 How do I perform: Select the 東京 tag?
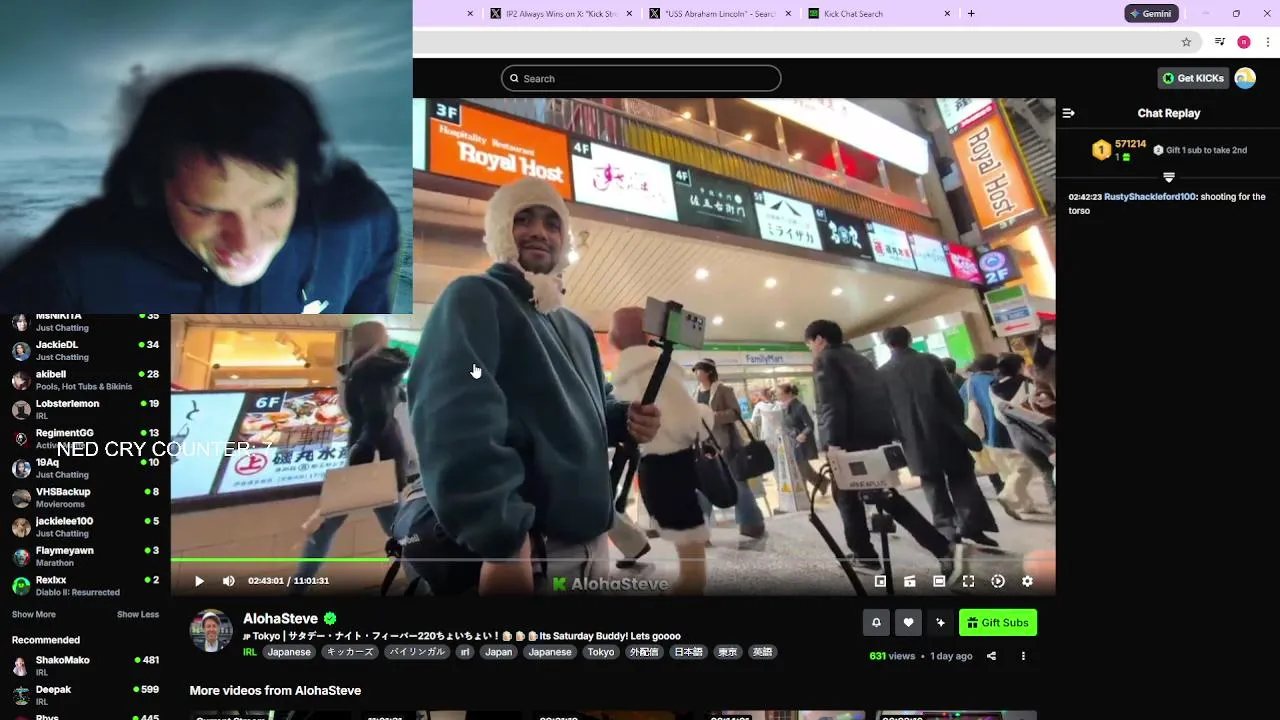pyautogui.click(x=727, y=652)
